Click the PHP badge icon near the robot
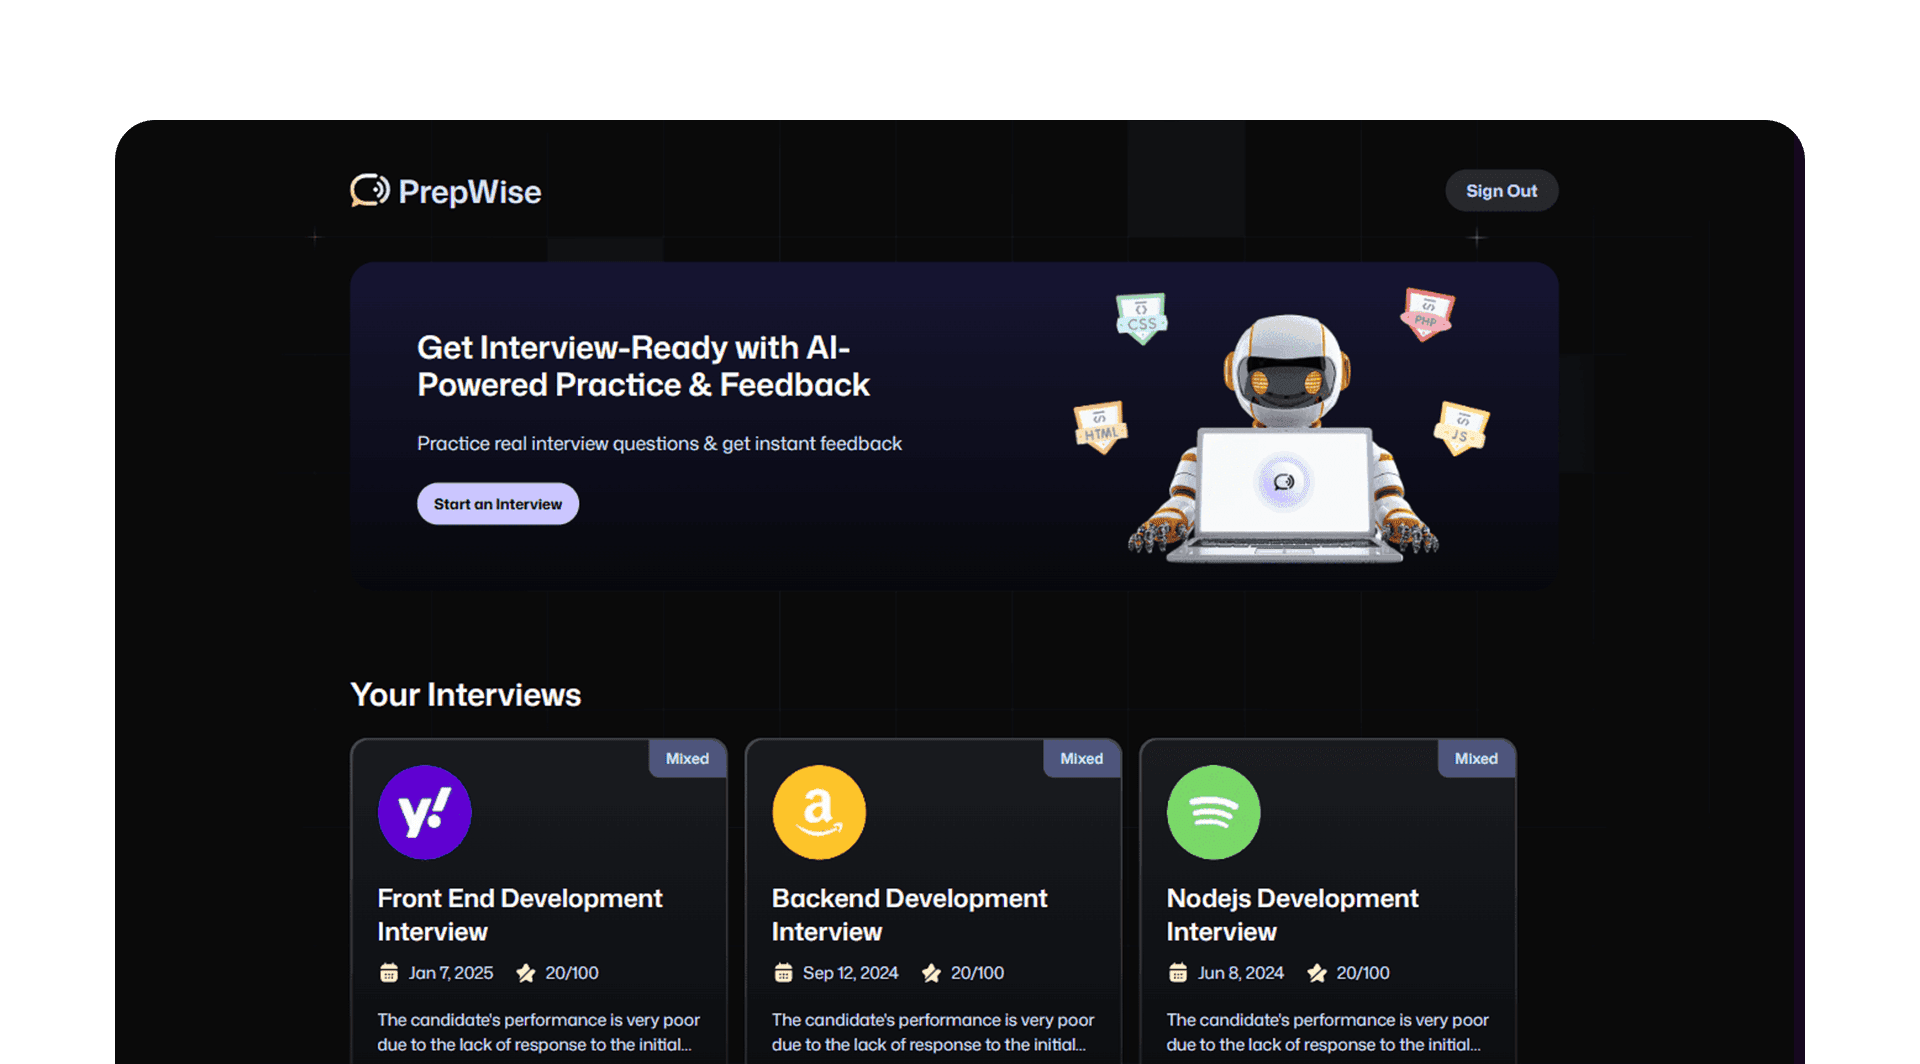 click(x=1427, y=314)
